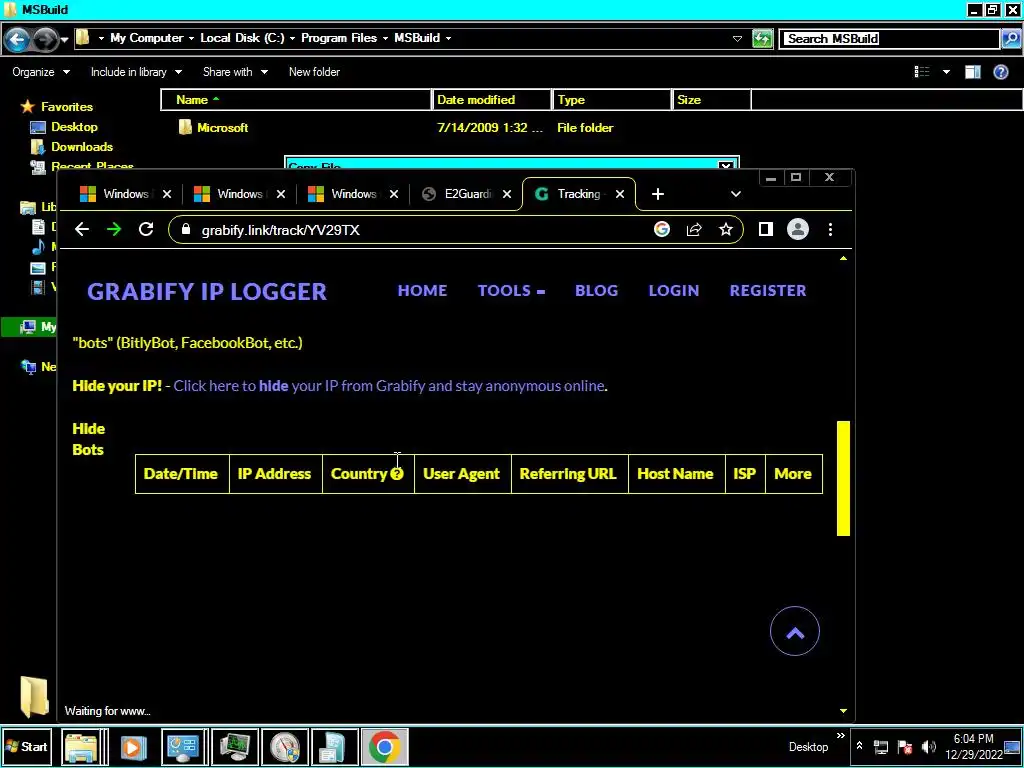Open view options dropdown arrow in Explorer
This screenshot has width=1024, height=768.
[x=946, y=72]
